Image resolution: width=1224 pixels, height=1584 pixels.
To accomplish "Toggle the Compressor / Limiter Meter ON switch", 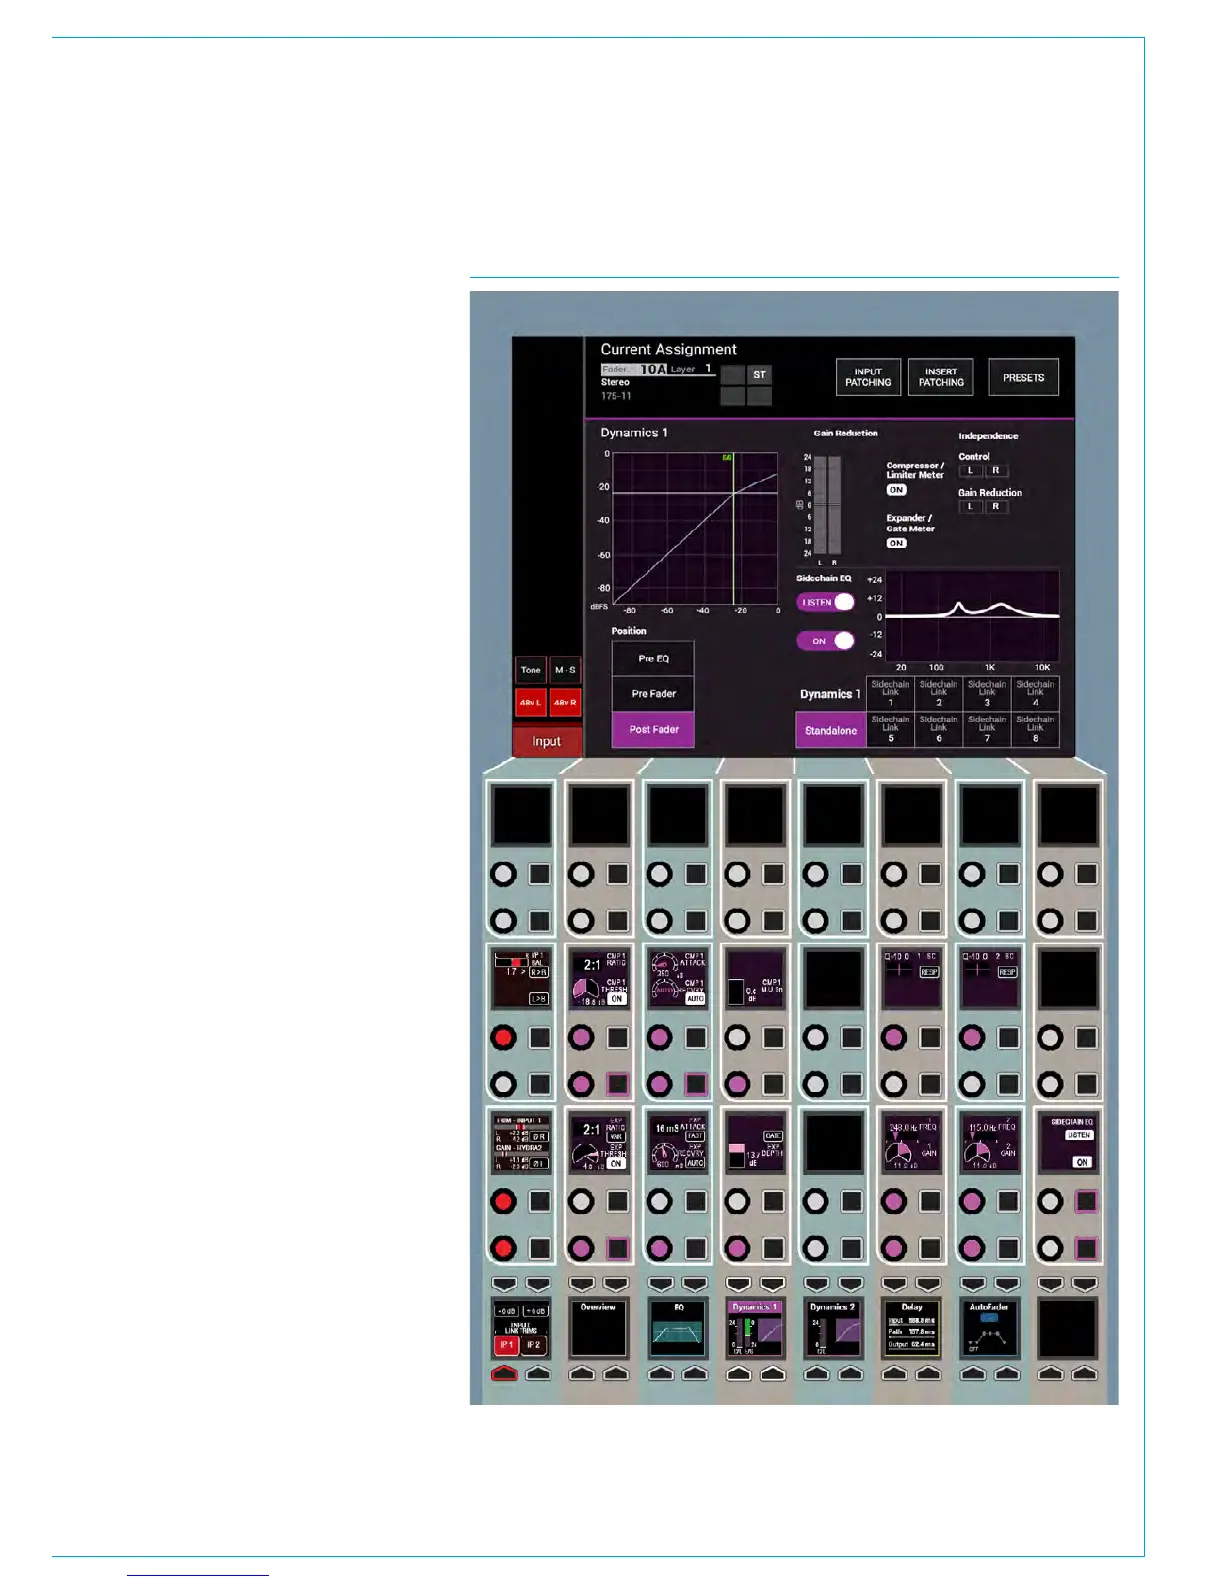I will pyautogui.click(x=896, y=490).
